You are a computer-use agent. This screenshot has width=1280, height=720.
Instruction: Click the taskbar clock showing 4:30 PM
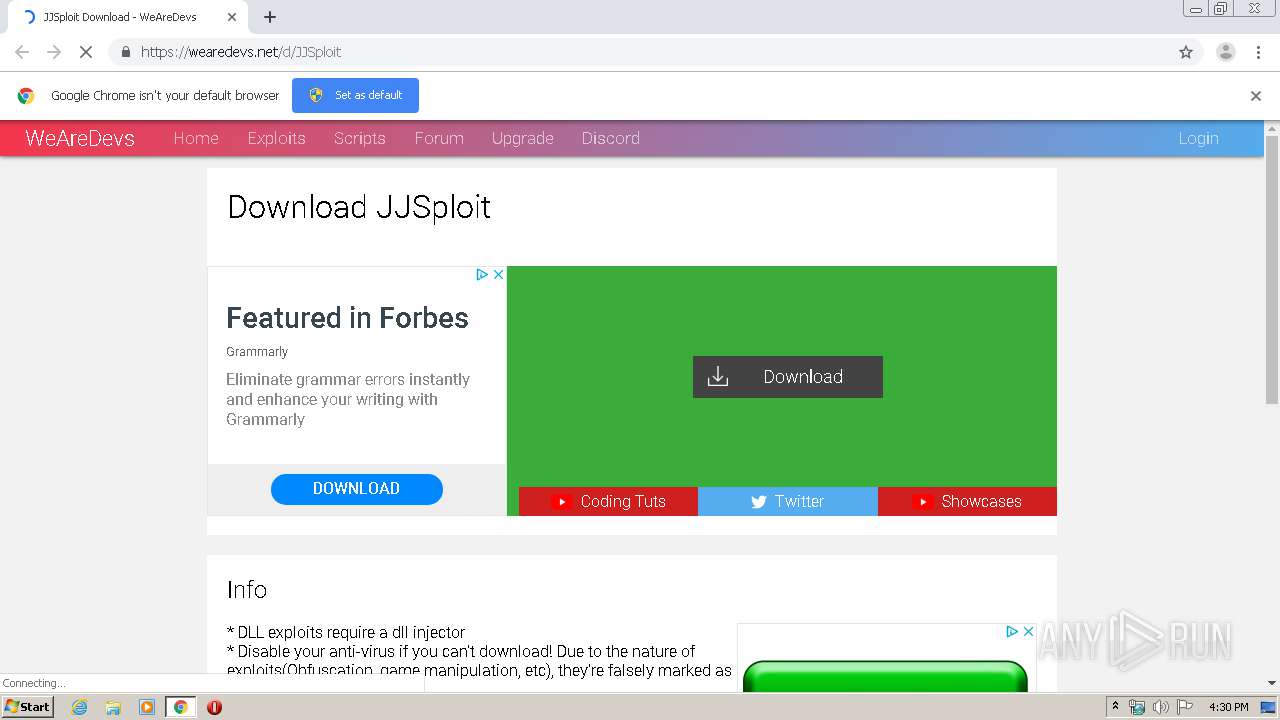click(x=1229, y=707)
